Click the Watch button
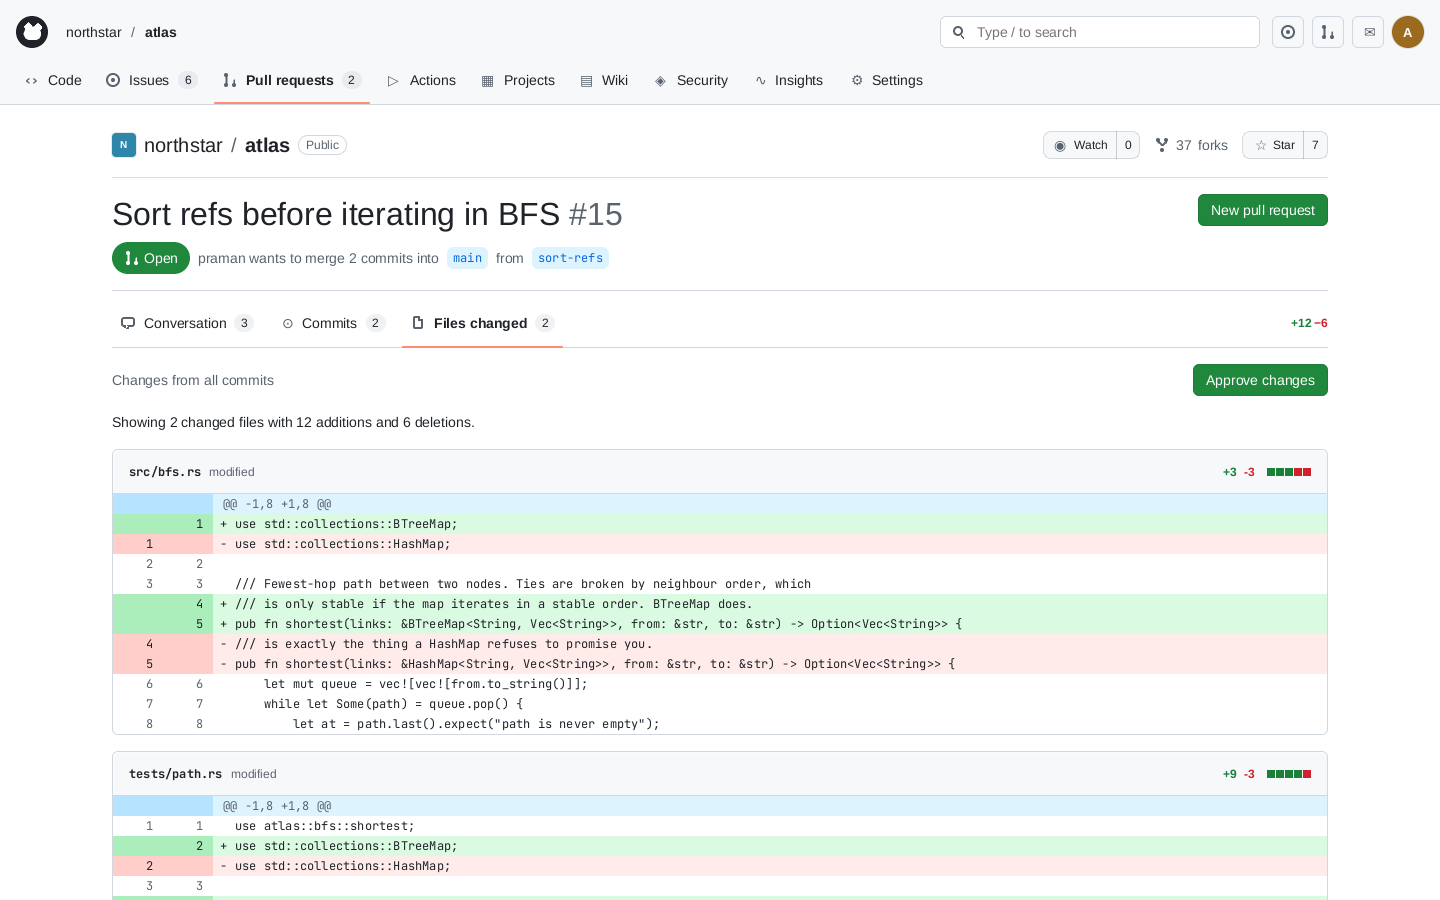The image size is (1440, 900). pos(1080,145)
